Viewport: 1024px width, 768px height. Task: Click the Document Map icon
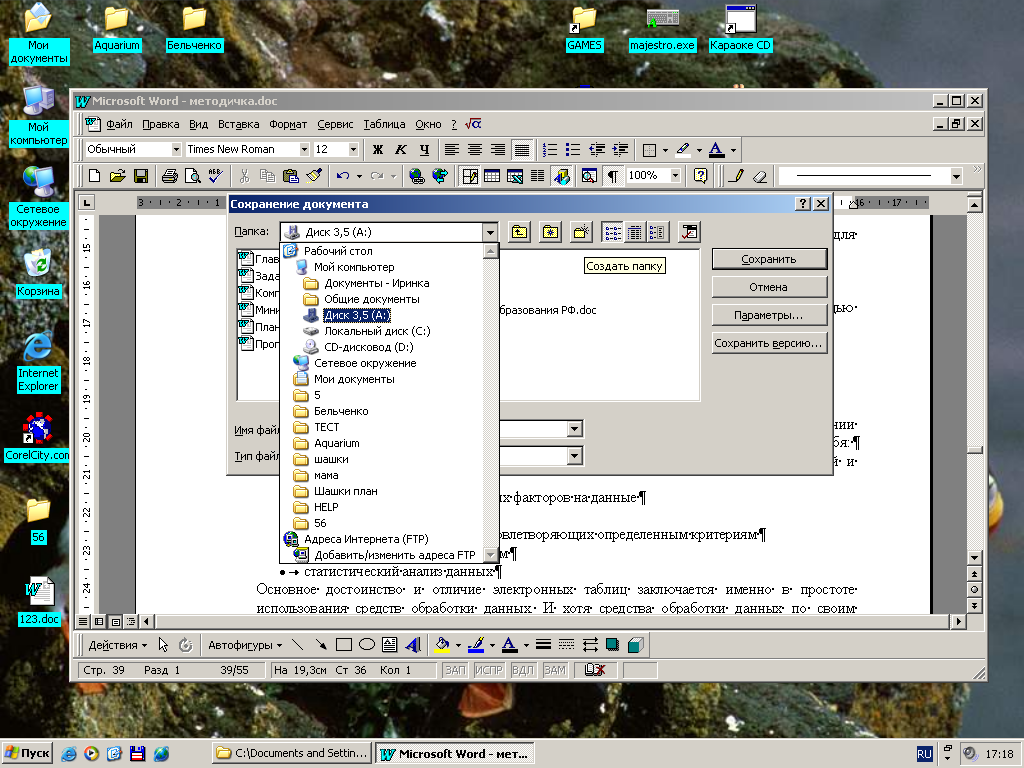pyautogui.click(x=589, y=176)
